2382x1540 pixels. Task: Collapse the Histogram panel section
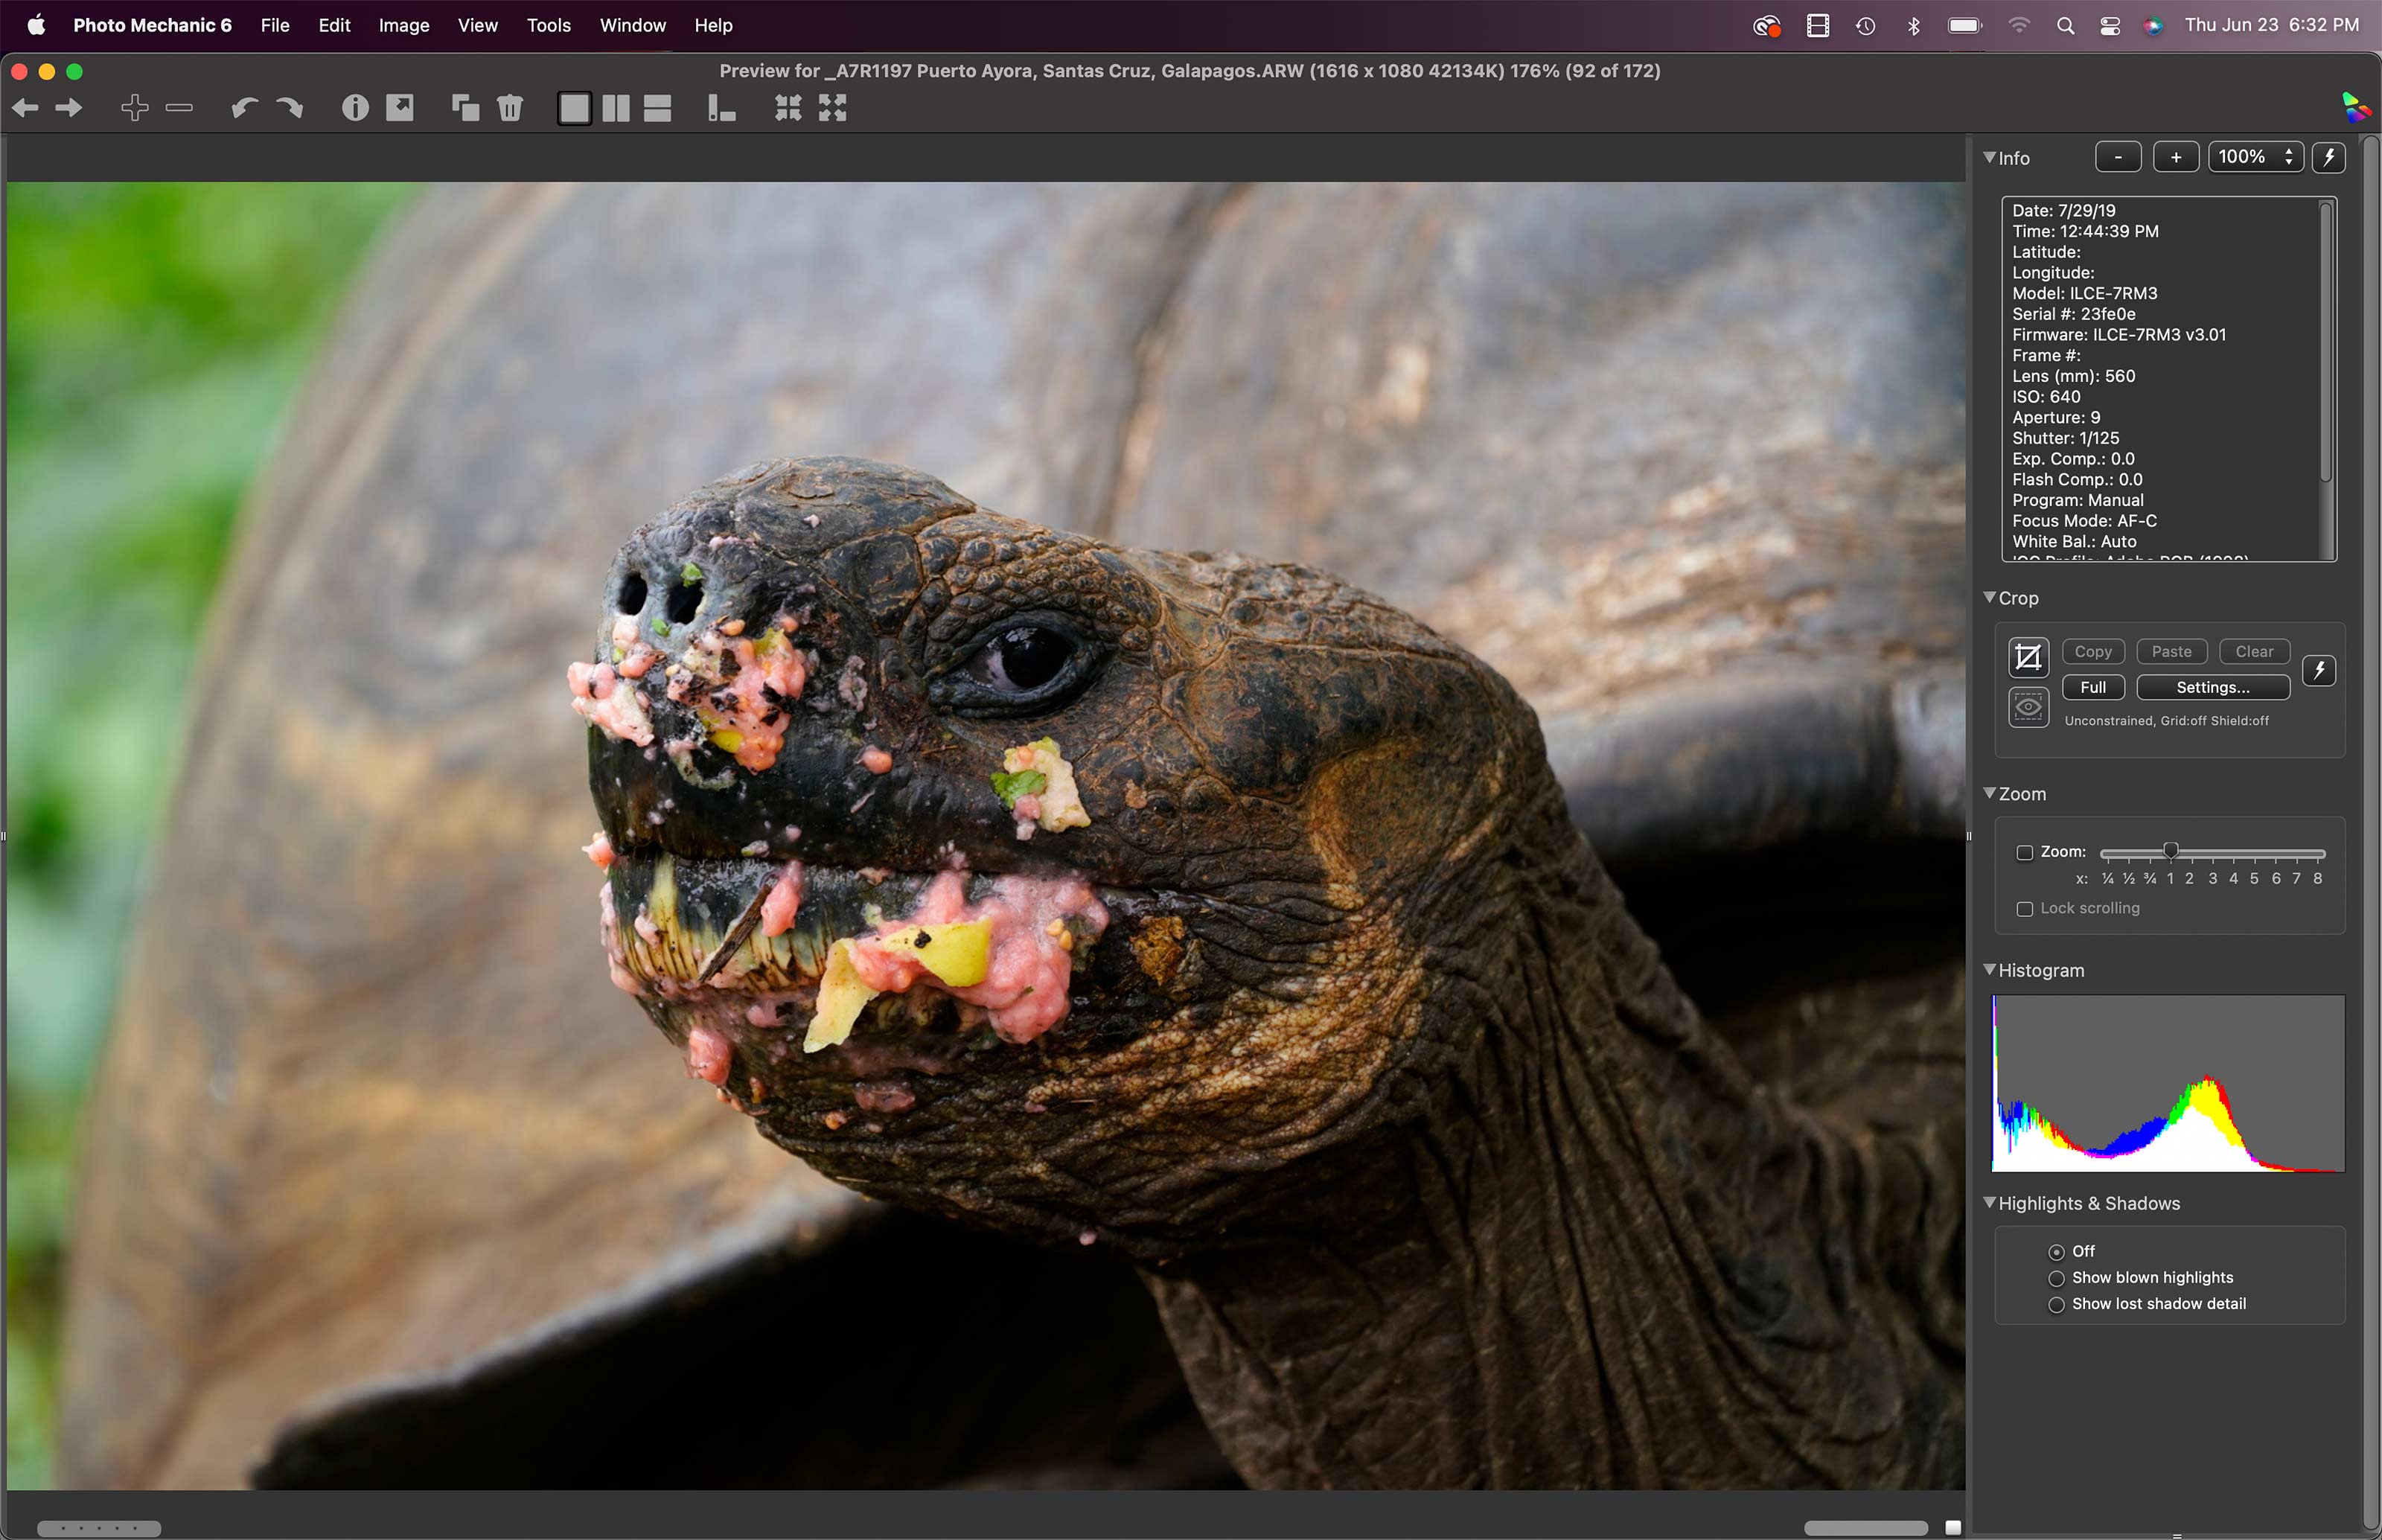click(1990, 969)
